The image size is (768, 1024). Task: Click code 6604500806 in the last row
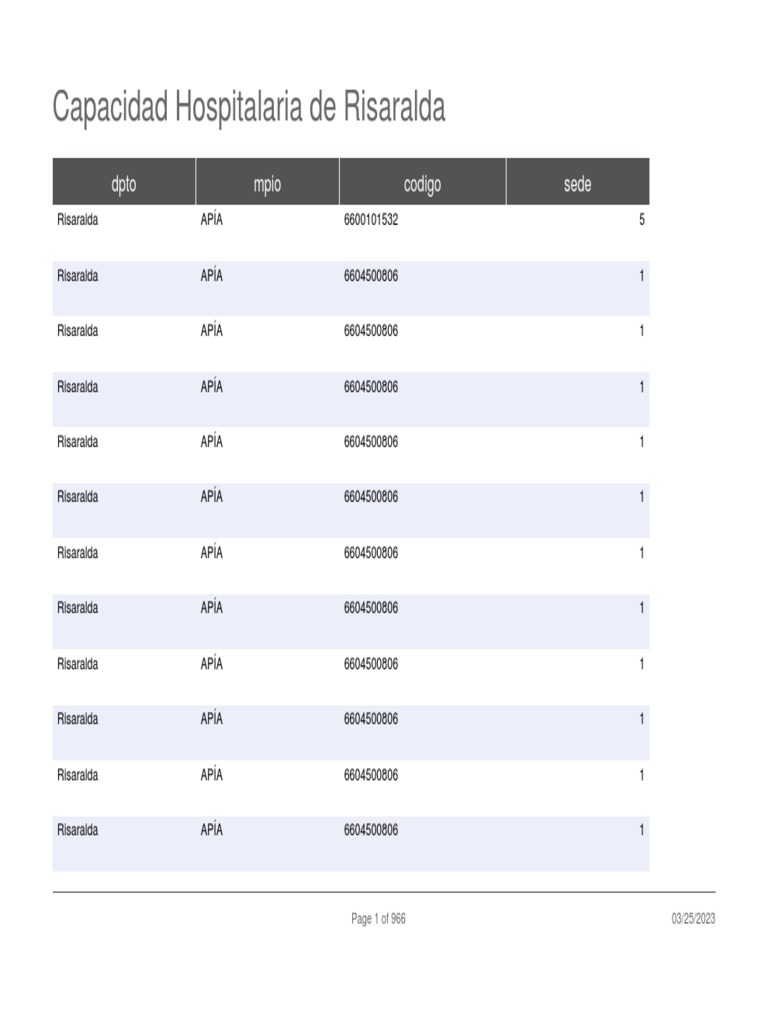point(371,830)
